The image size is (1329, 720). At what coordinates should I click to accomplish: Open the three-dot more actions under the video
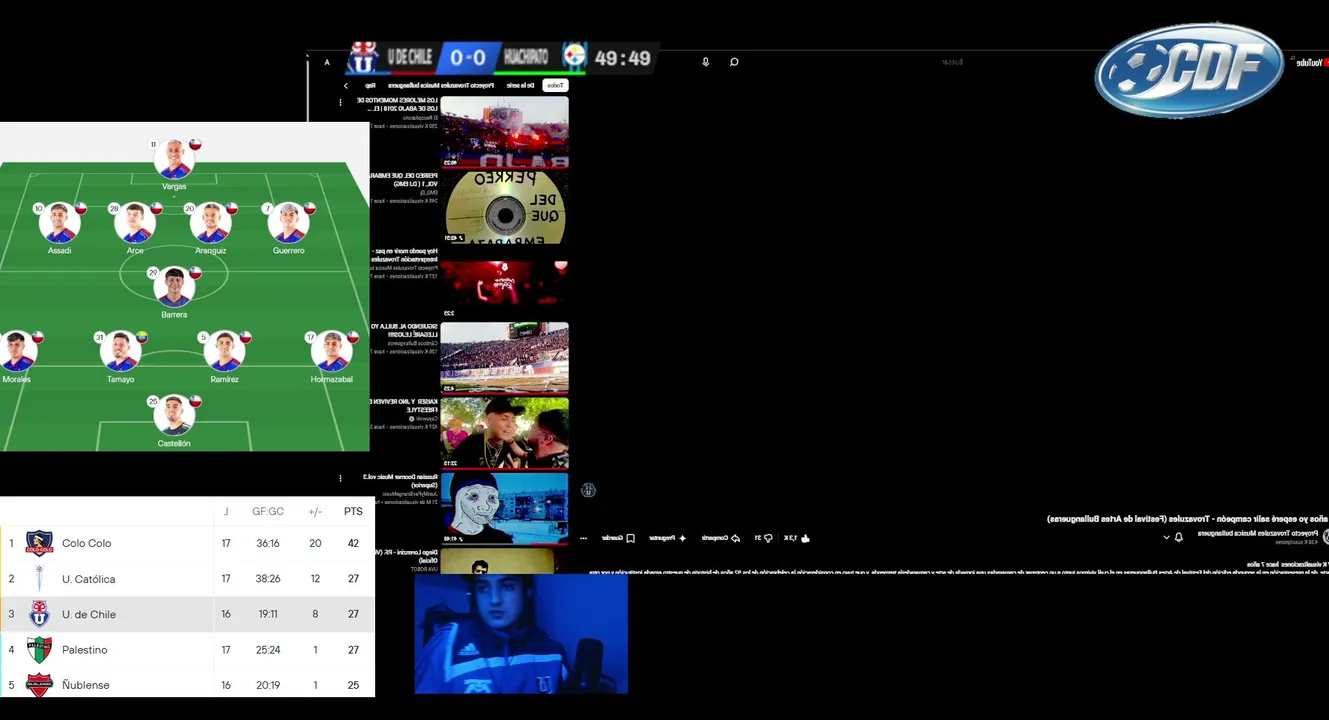(583, 538)
